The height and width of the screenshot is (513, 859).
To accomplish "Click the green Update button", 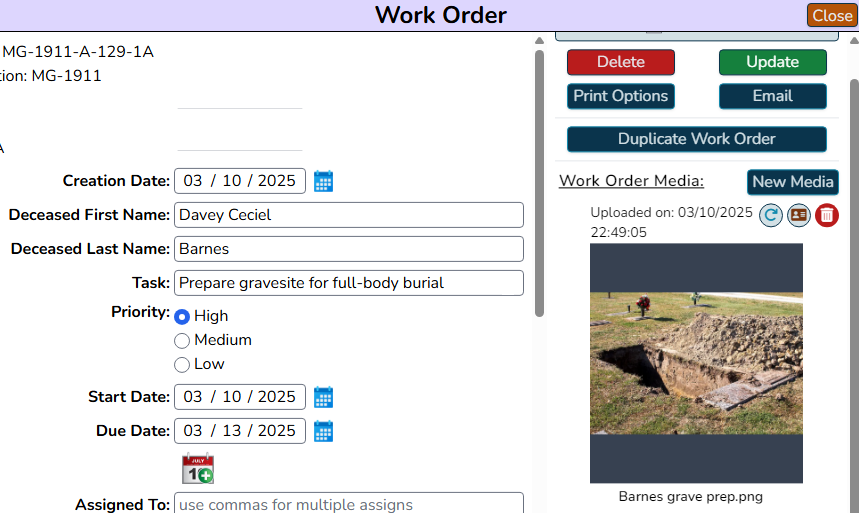I will [x=772, y=62].
